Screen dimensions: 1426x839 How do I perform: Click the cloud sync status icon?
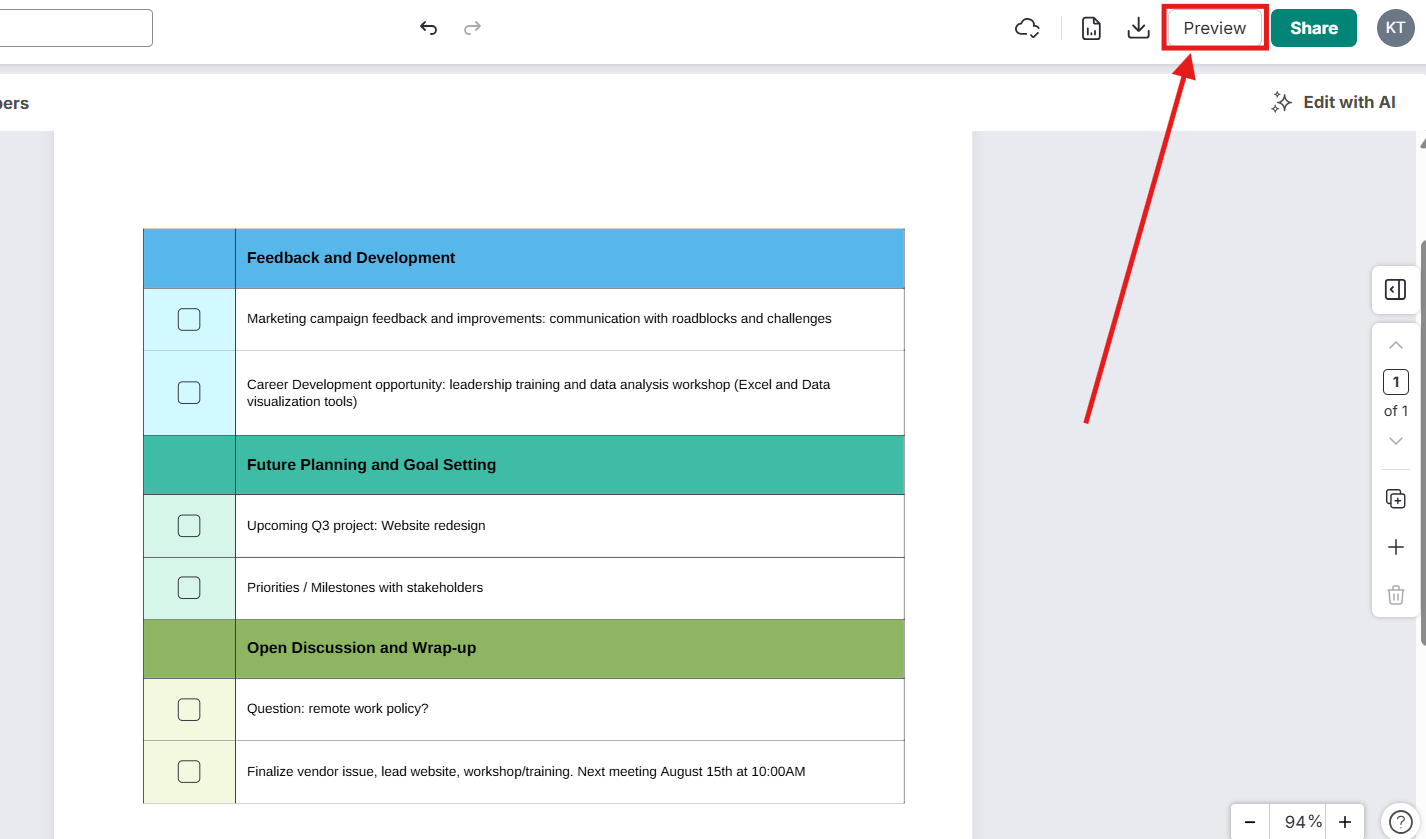(x=1026, y=28)
